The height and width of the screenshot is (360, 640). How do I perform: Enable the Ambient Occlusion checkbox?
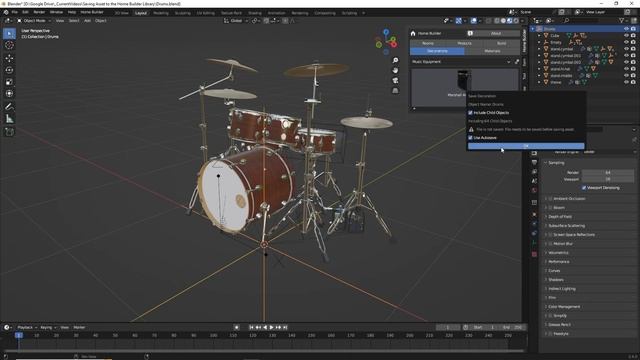(550, 199)
